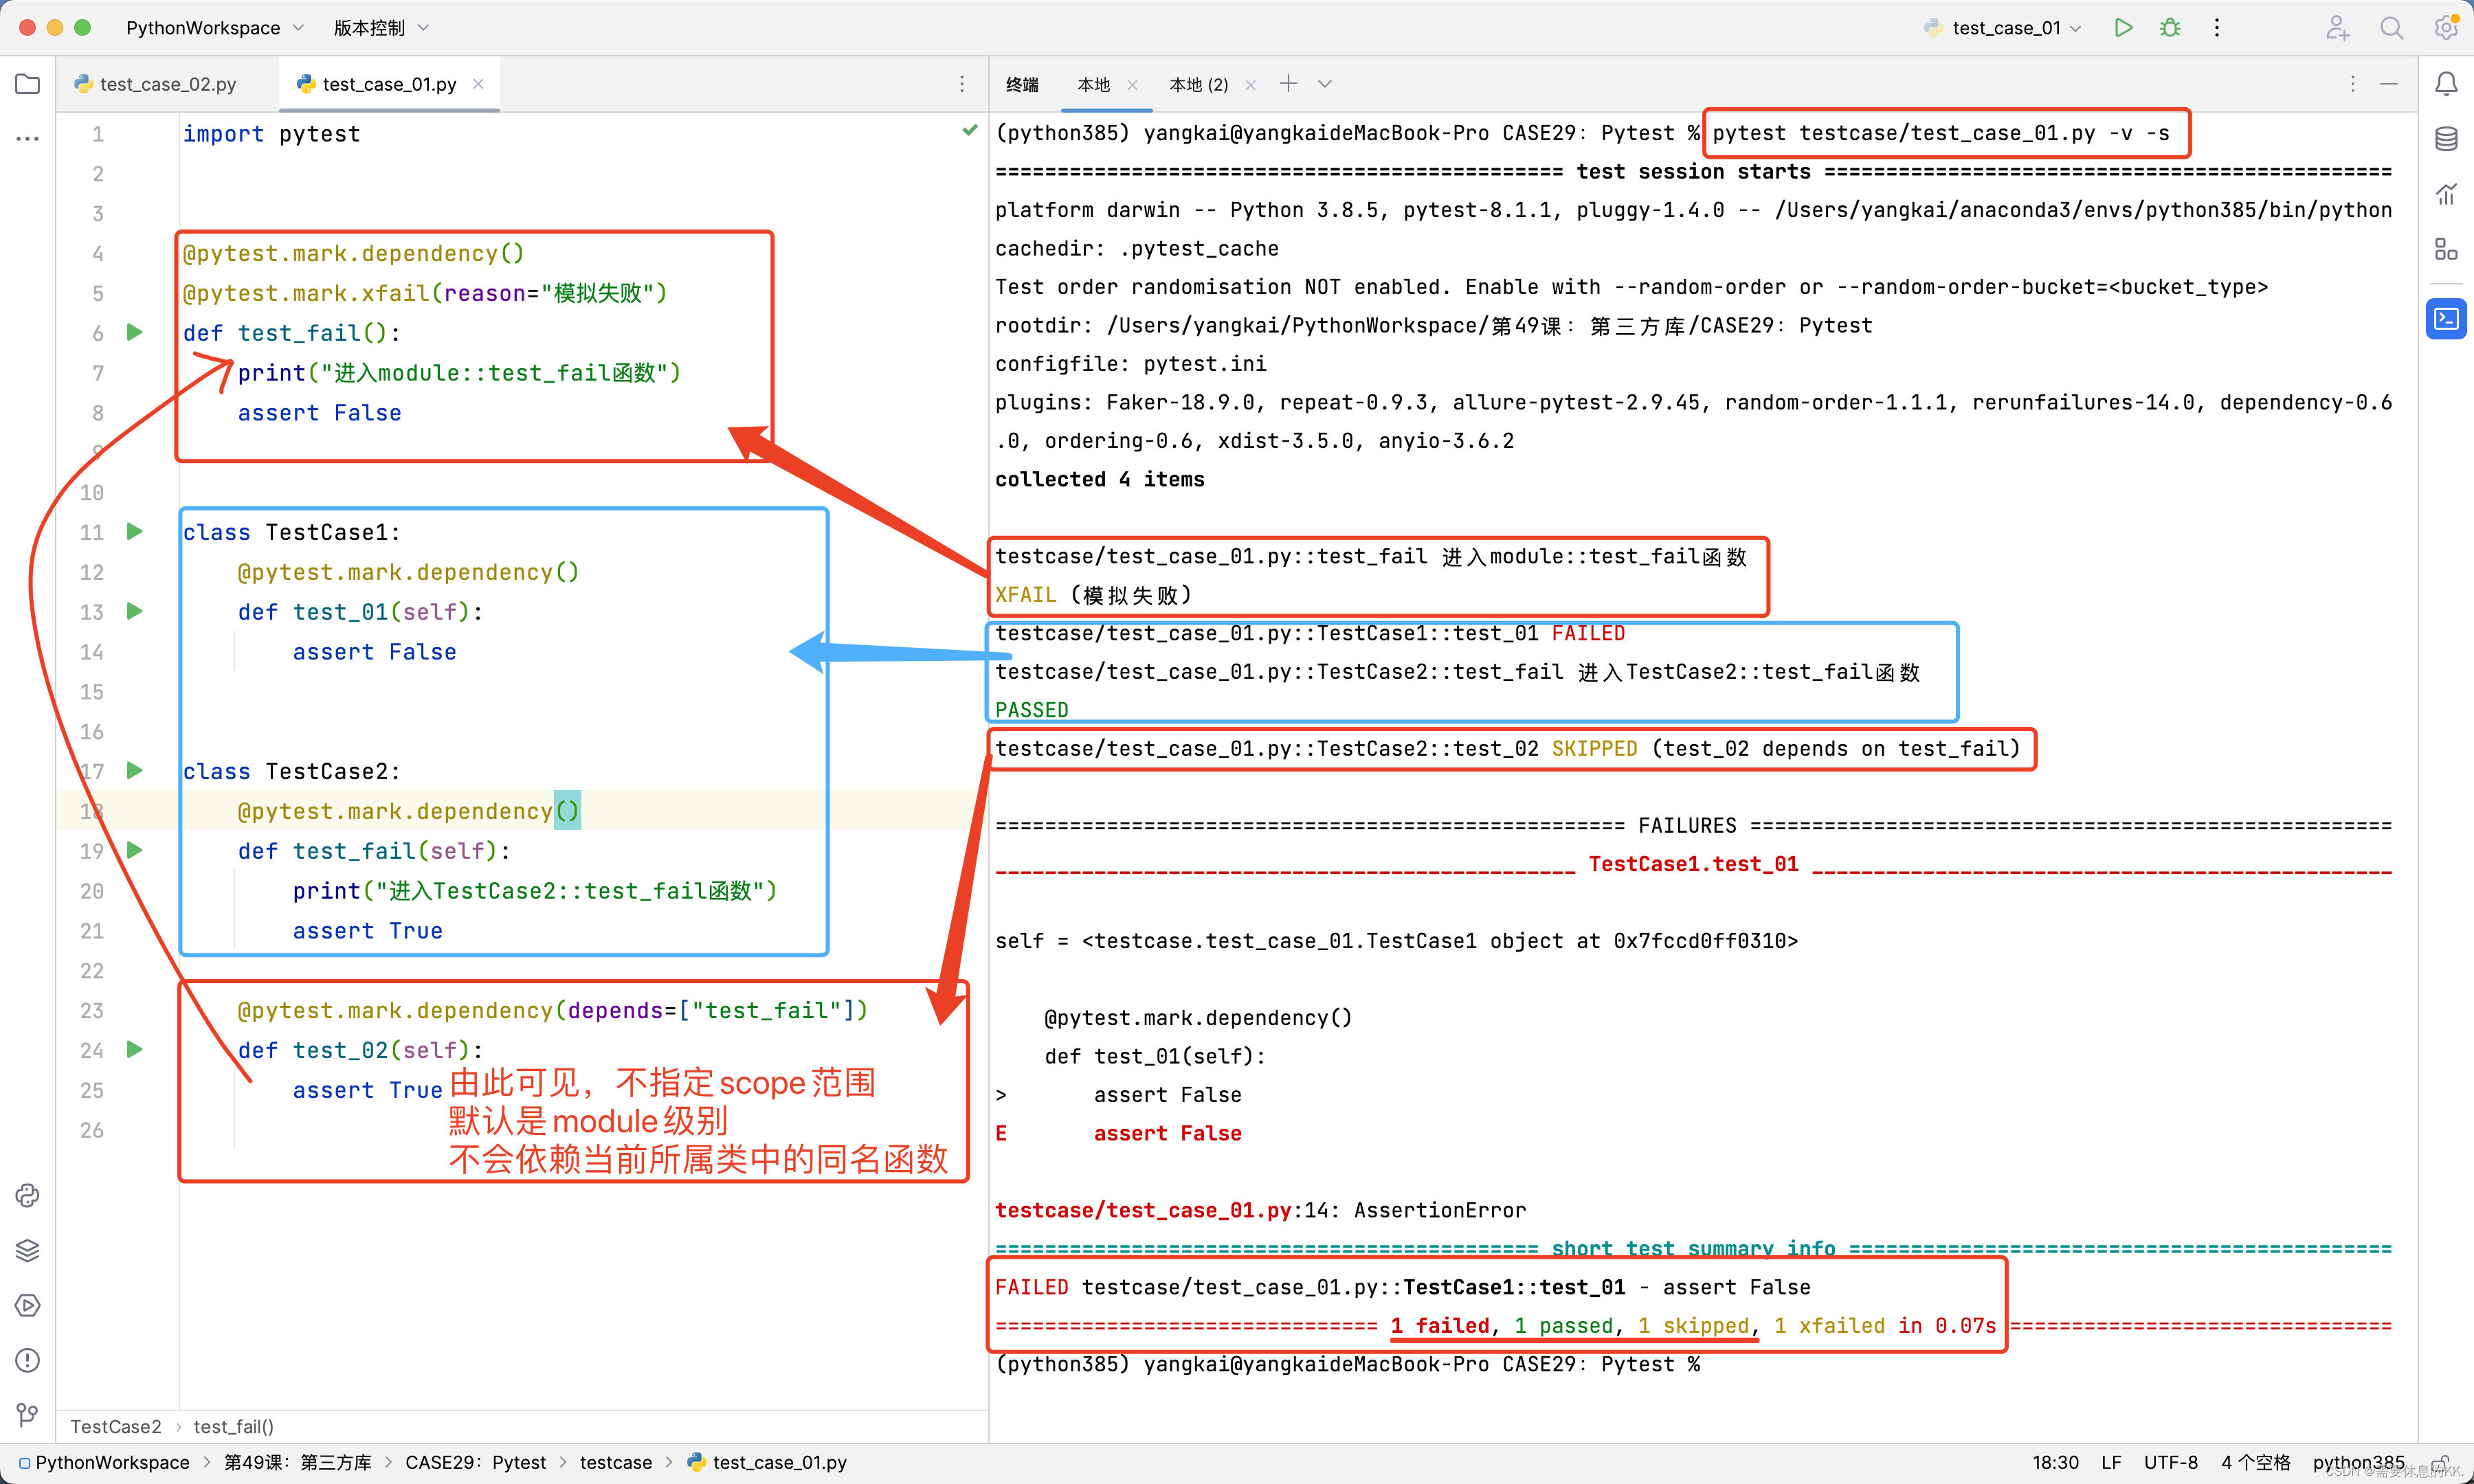Run test_02 from gutter at line 24

(x=135, y=1049)
